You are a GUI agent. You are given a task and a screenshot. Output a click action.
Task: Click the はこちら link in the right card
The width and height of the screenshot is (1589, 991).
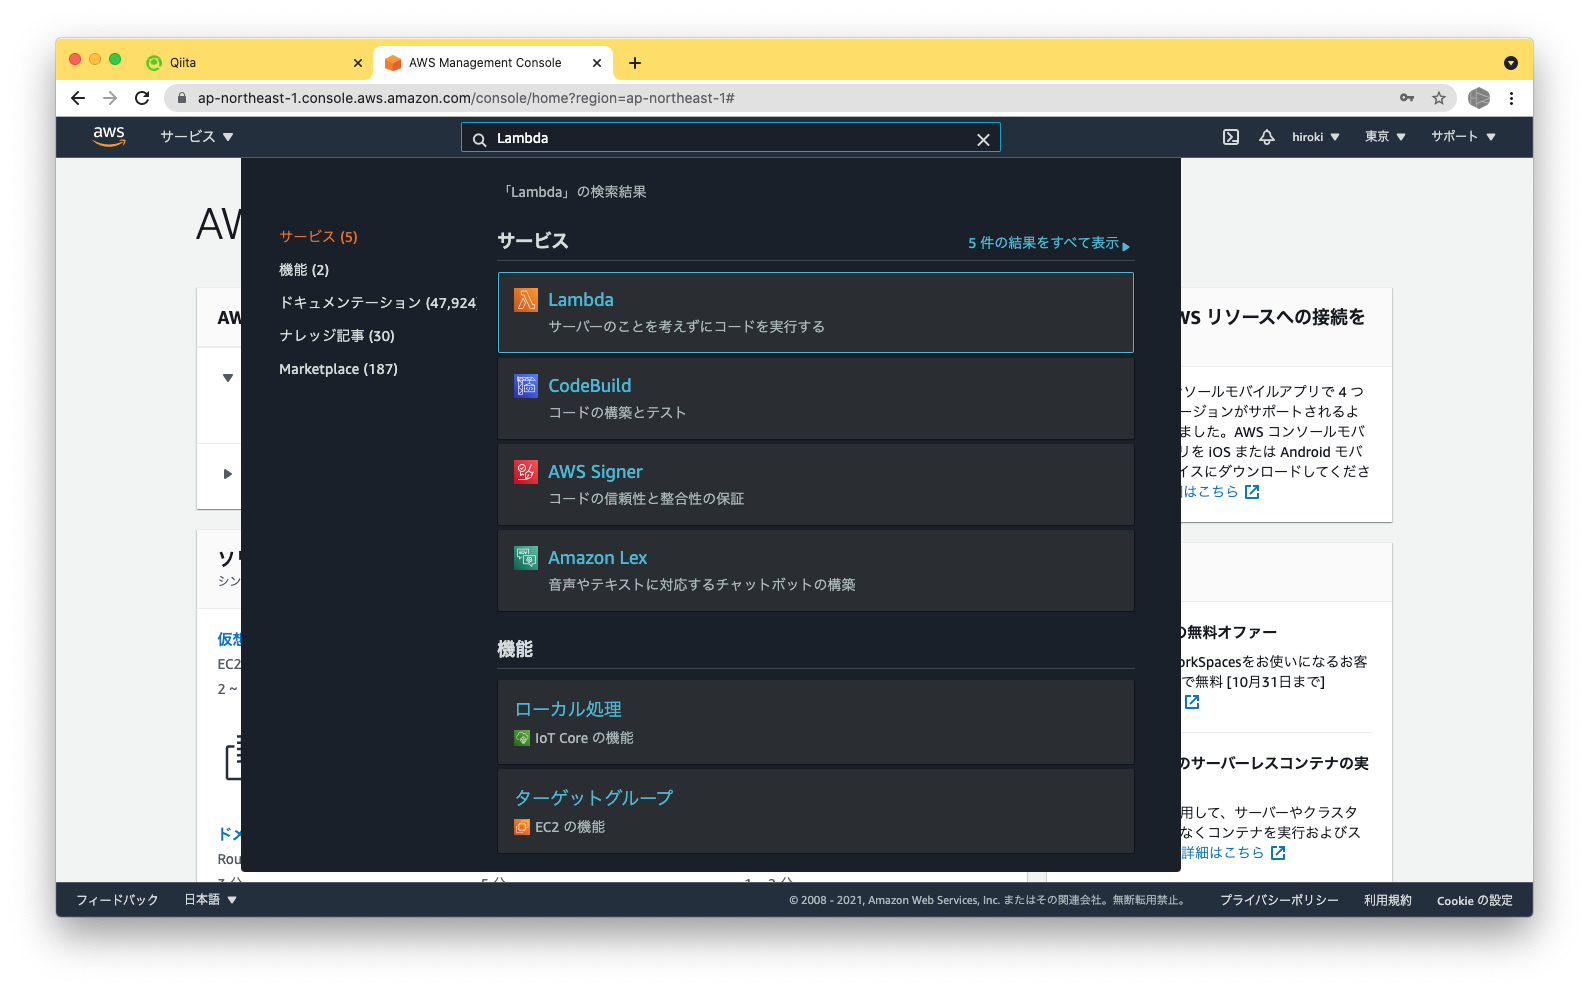click(x=1210, y=492)
